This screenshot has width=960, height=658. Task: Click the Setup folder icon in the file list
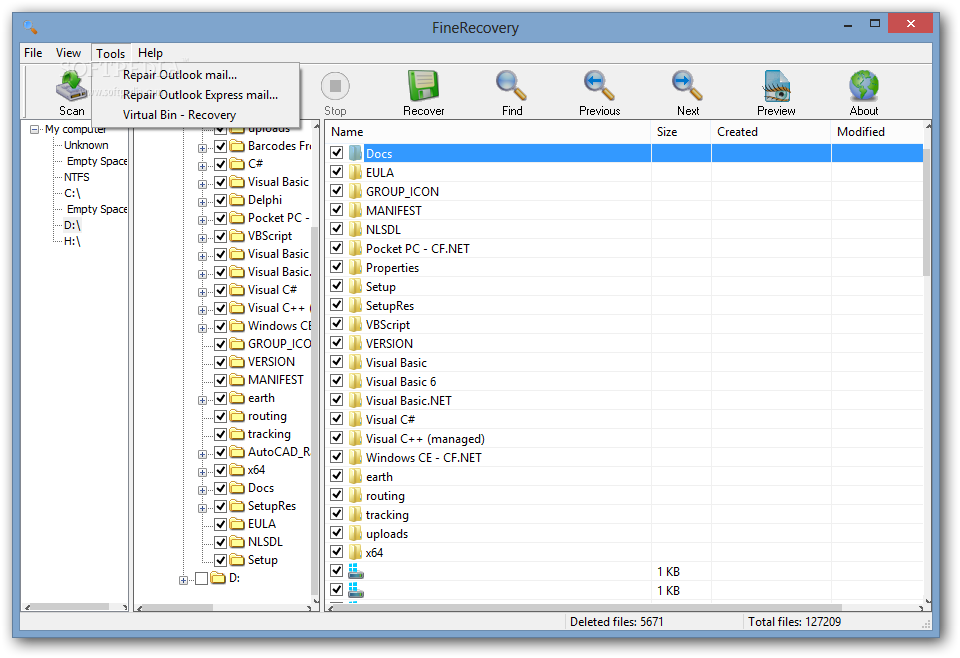(355, 286)
